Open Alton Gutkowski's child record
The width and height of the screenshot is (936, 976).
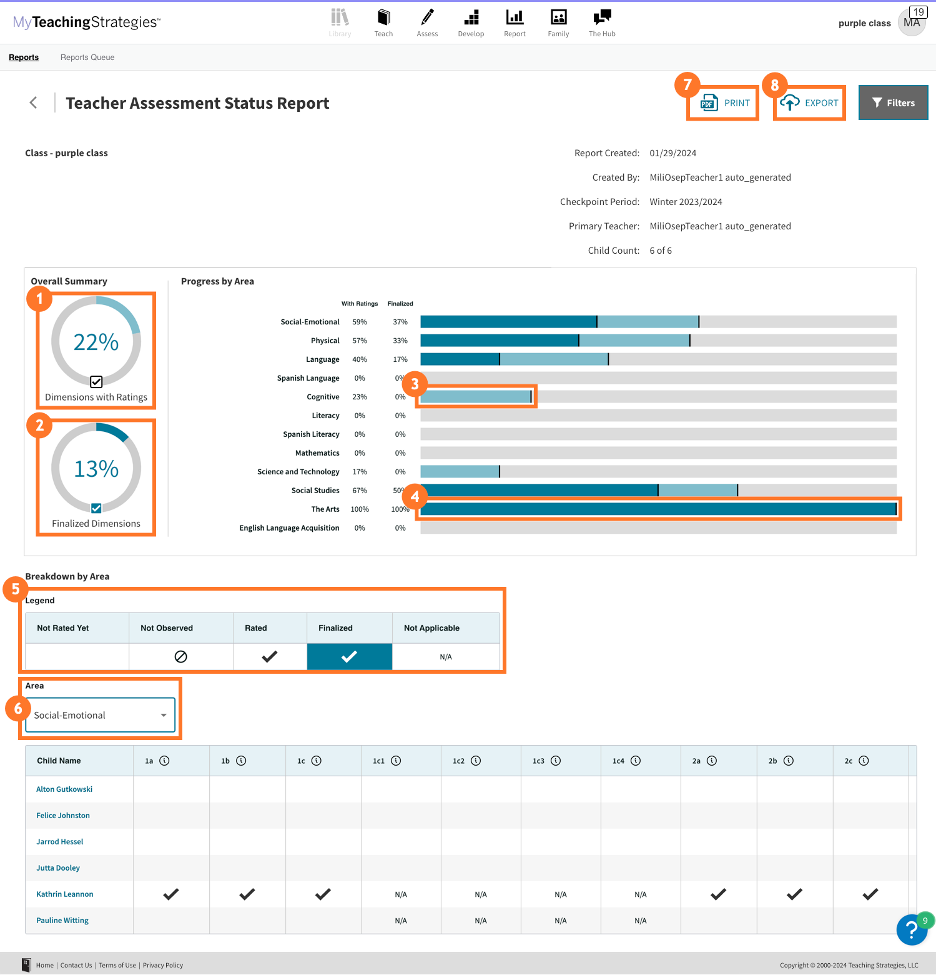(x=63, y=789)
